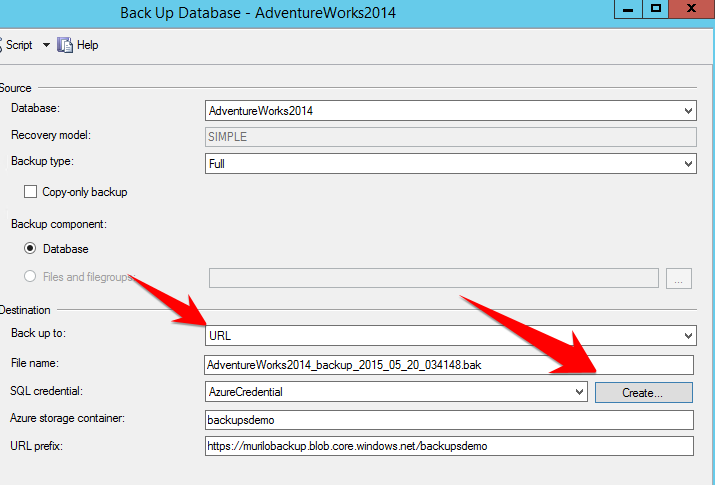Click the Script toolbar button
This screenshot has height=485, width=715.
(x=16, y=45)
